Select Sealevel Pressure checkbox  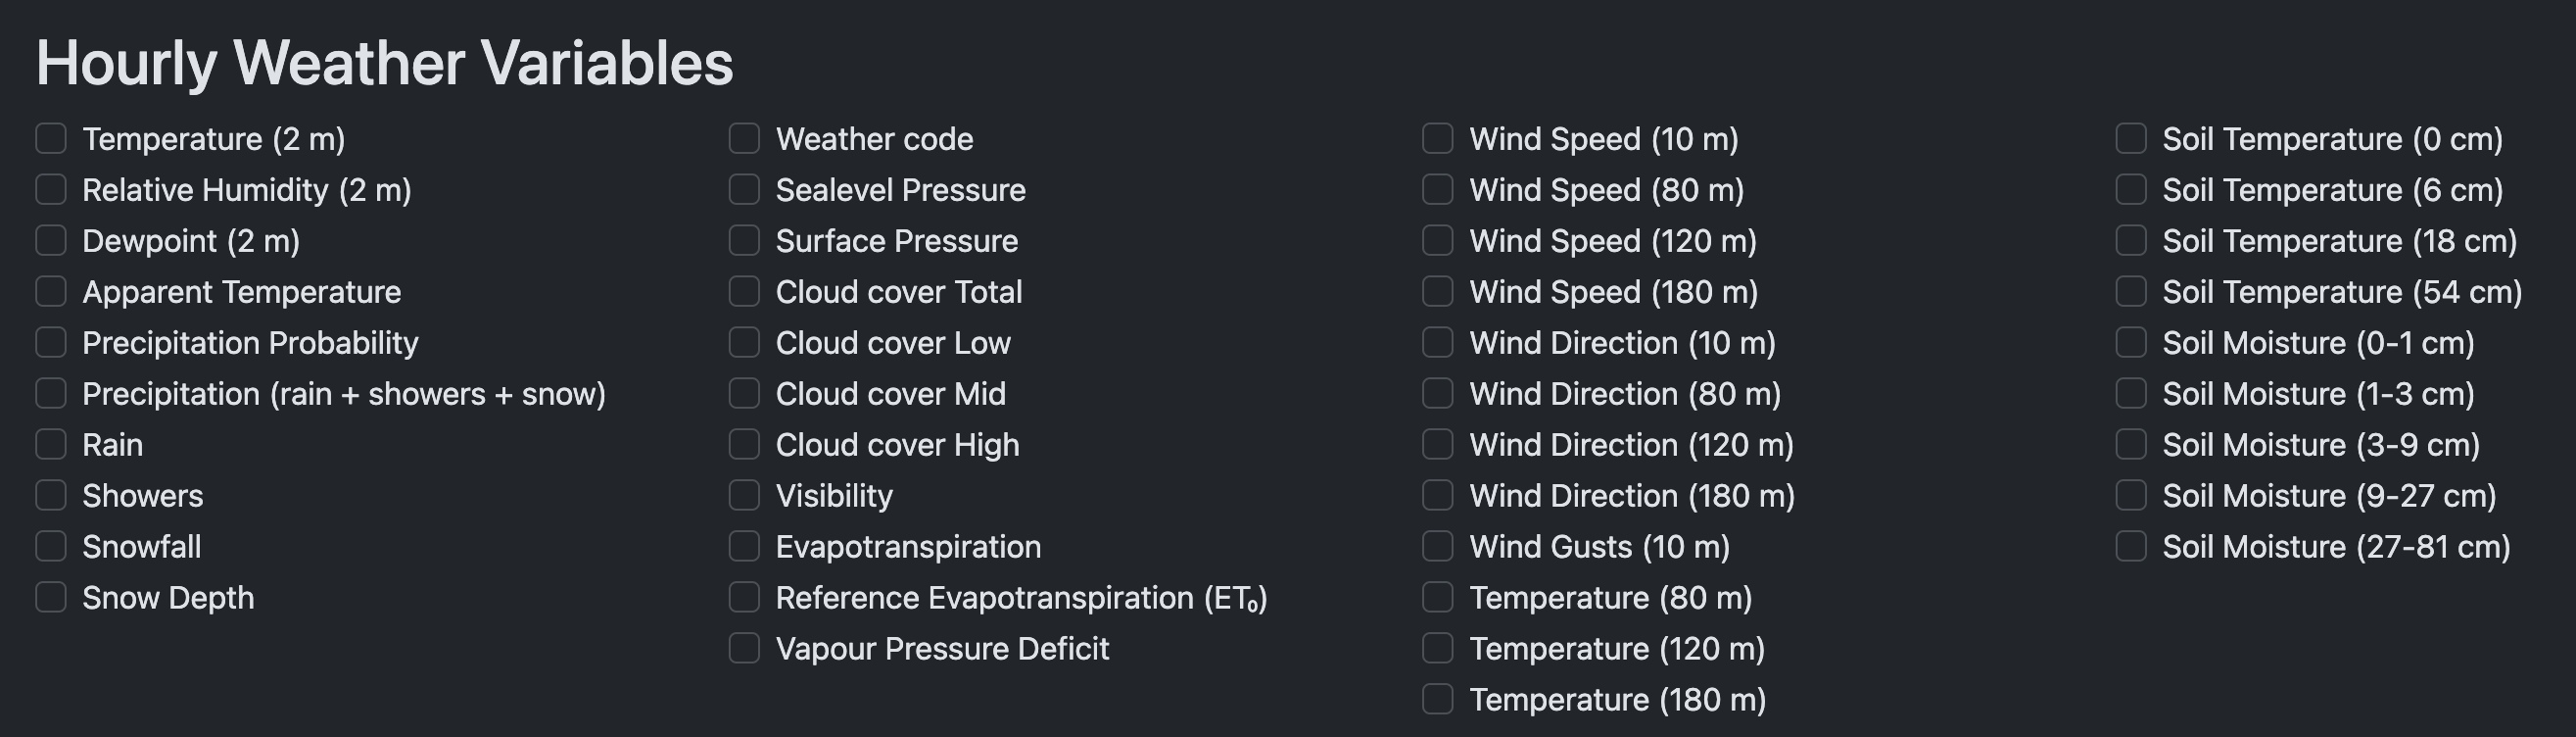click(744, 190)
